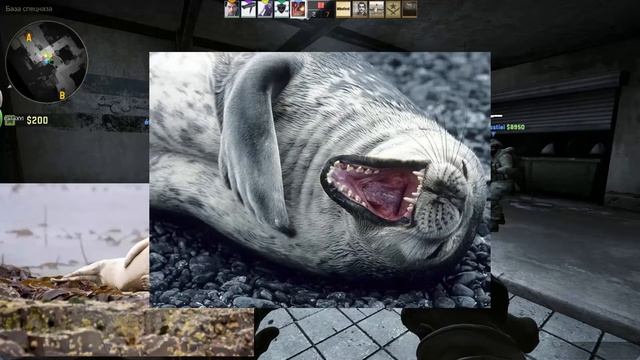Click the dark shield emblem avatar
The width and height of the screenshot is (640, 360).
[x=282, y=9]
